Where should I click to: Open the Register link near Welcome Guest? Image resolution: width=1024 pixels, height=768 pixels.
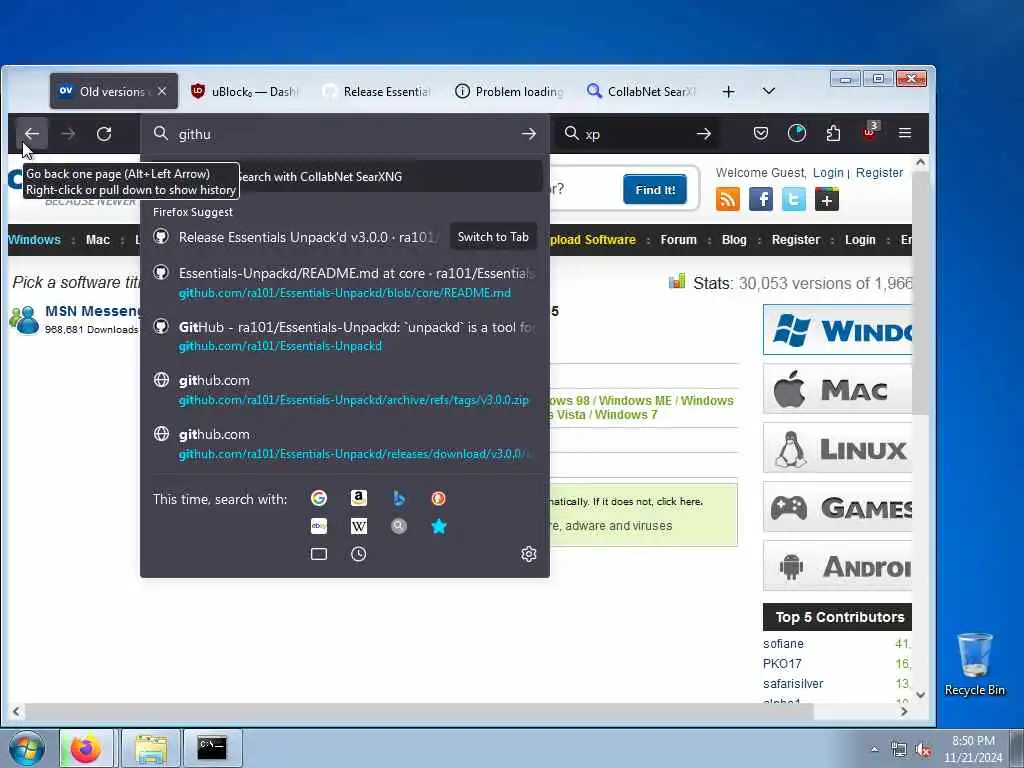(879, 172)
